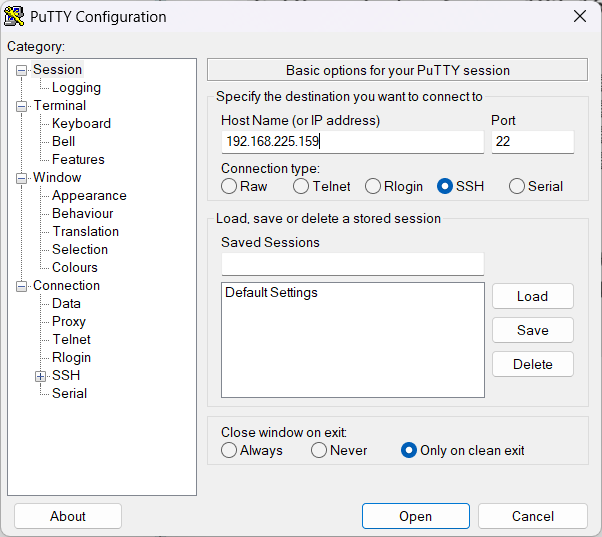The height and width of the screenshot is (537, 602).
Task: Focus the Host Name input field
Action: coord(352,142)
